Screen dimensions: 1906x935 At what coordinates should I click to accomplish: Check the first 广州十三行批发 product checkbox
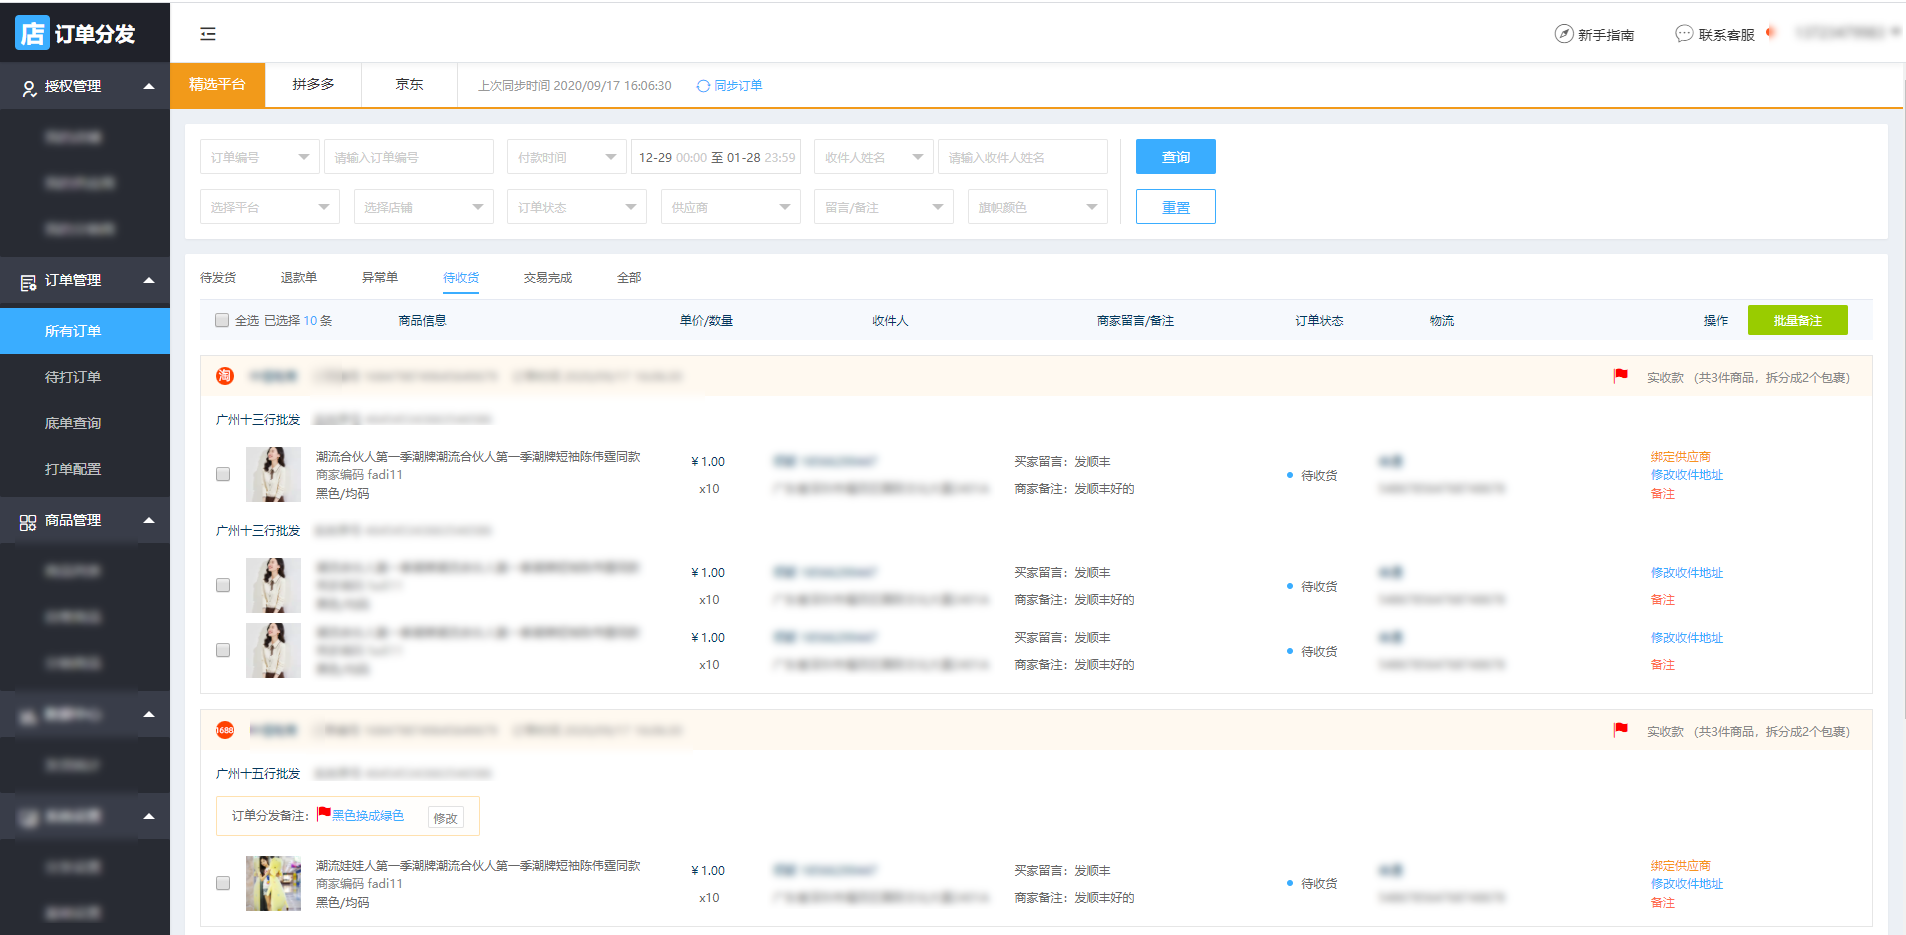click(223, 474)
